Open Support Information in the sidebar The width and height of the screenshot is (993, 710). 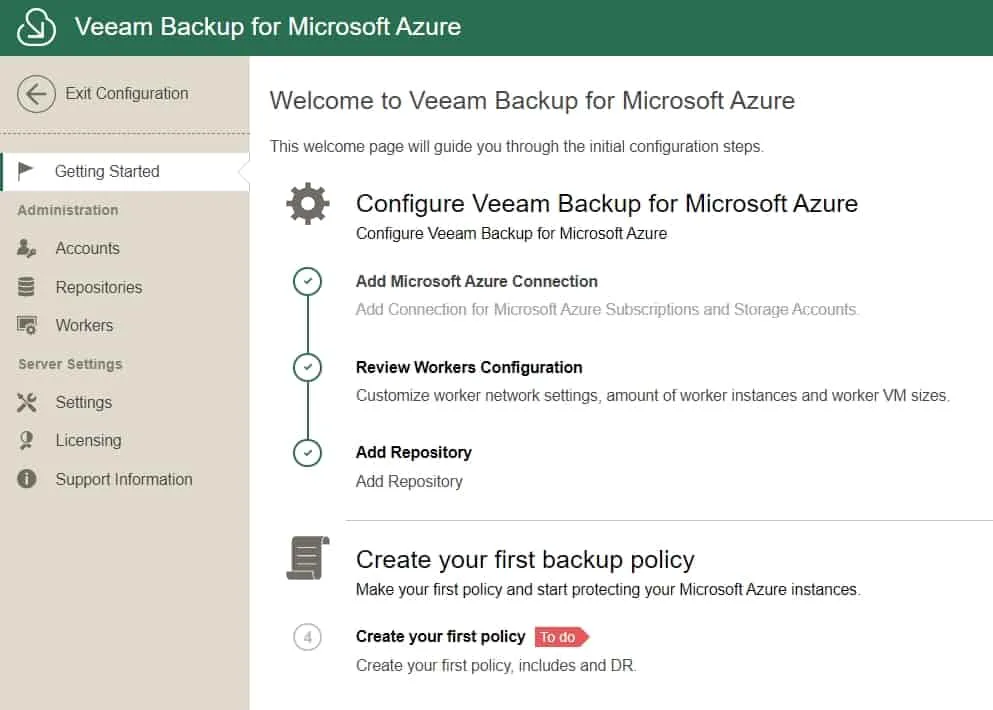pyautogui.click(x=123, y=479)
